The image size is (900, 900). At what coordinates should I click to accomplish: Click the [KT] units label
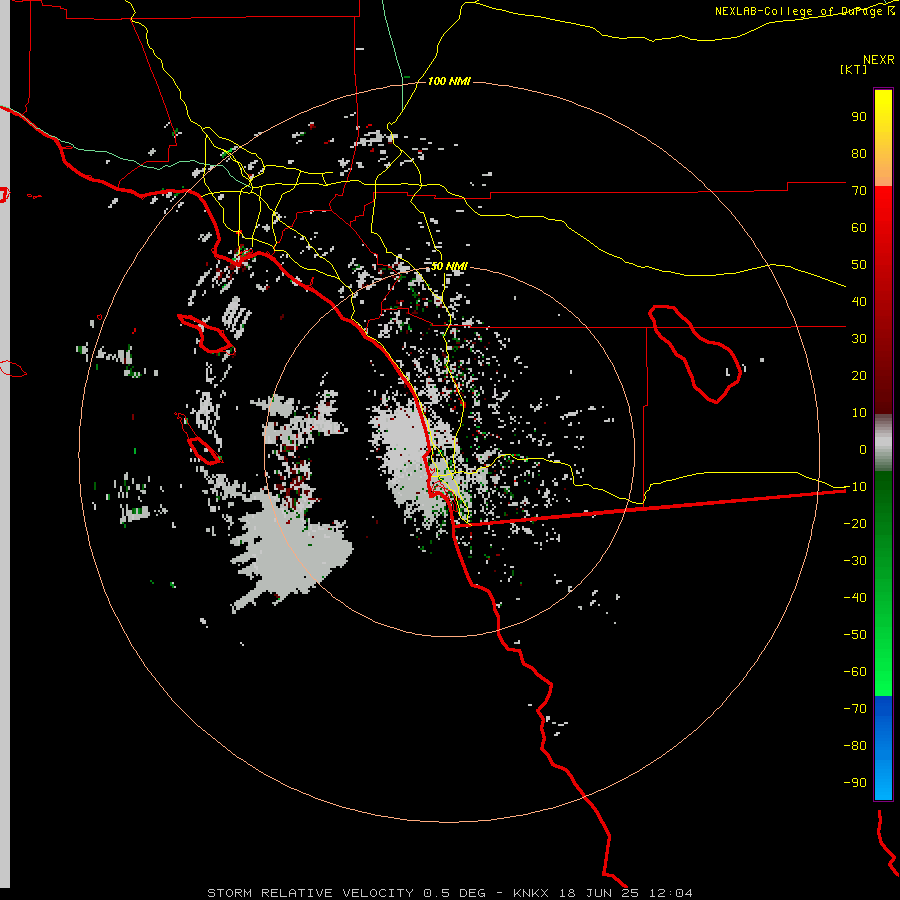[x=854, y=69]
